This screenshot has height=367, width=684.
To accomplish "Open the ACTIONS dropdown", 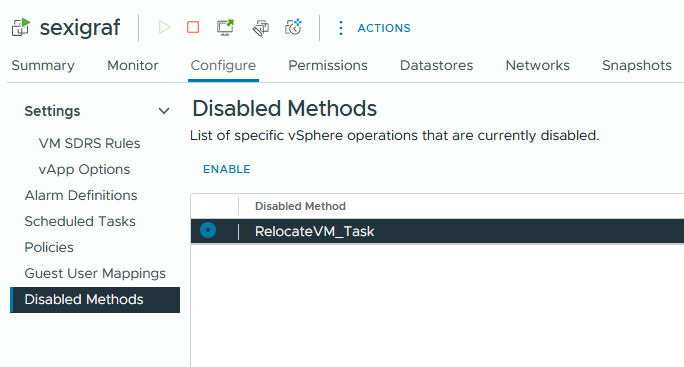I will pyautogui.click(x=384, y=28).
